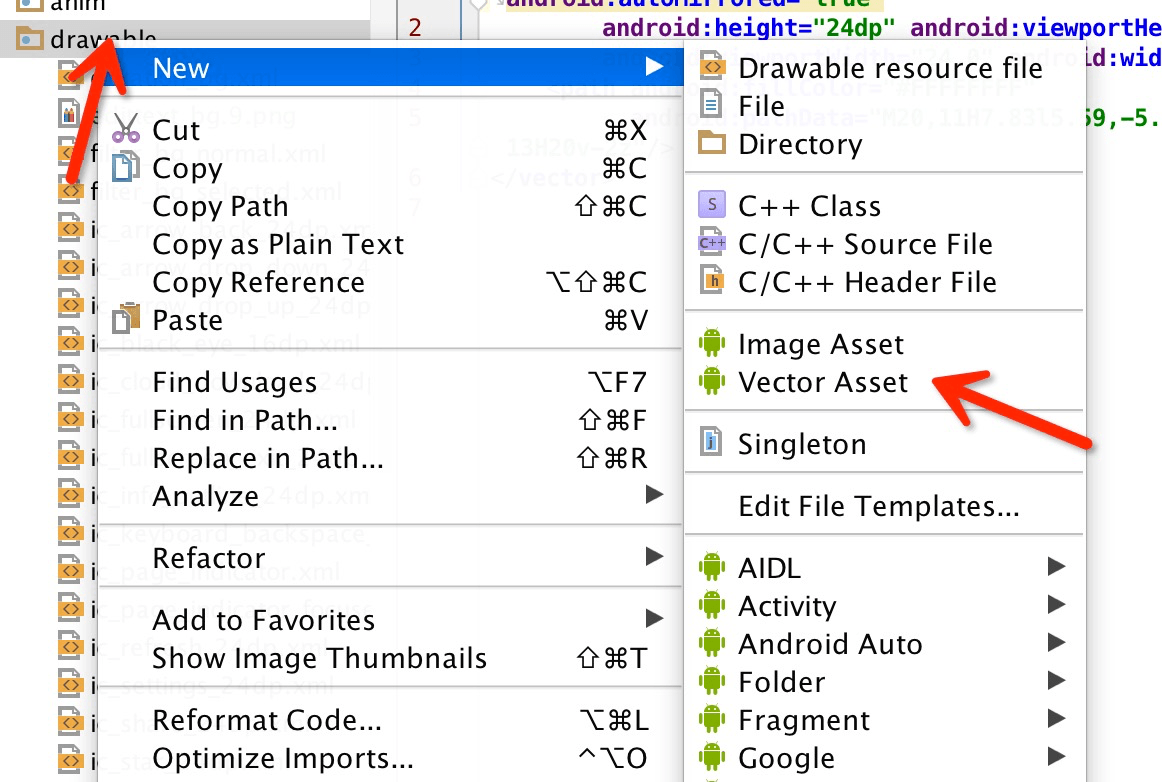Expand the arrow next to Fragment

pos(1056,718)
